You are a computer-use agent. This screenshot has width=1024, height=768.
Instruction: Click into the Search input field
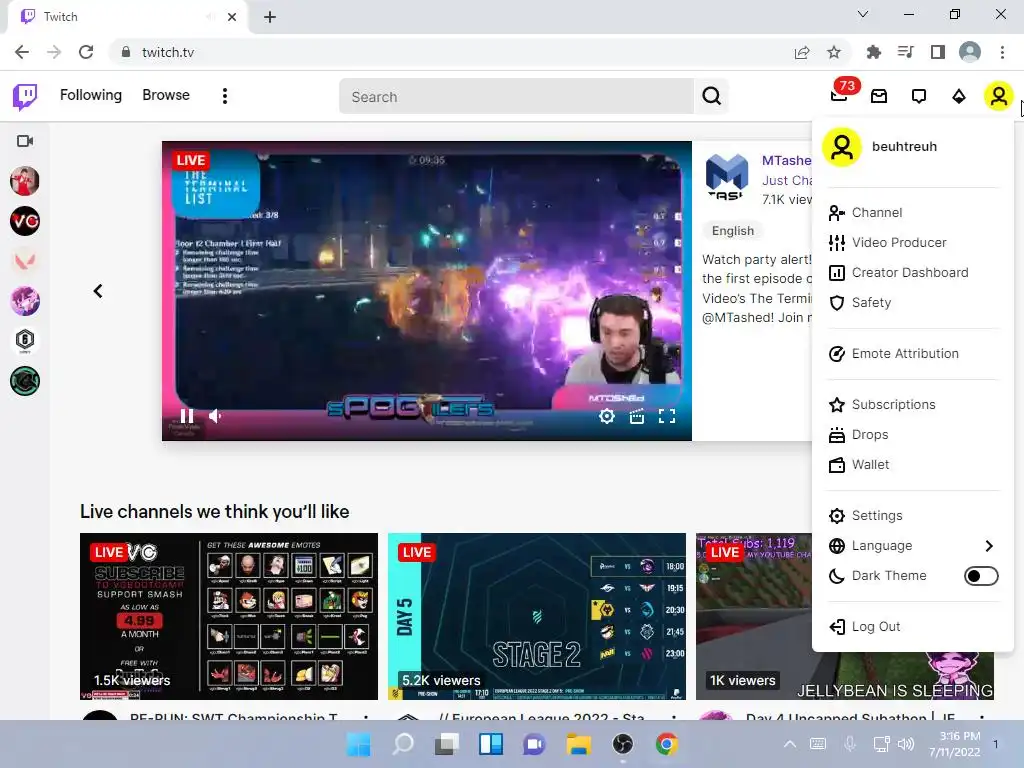(x=516, y=97)
